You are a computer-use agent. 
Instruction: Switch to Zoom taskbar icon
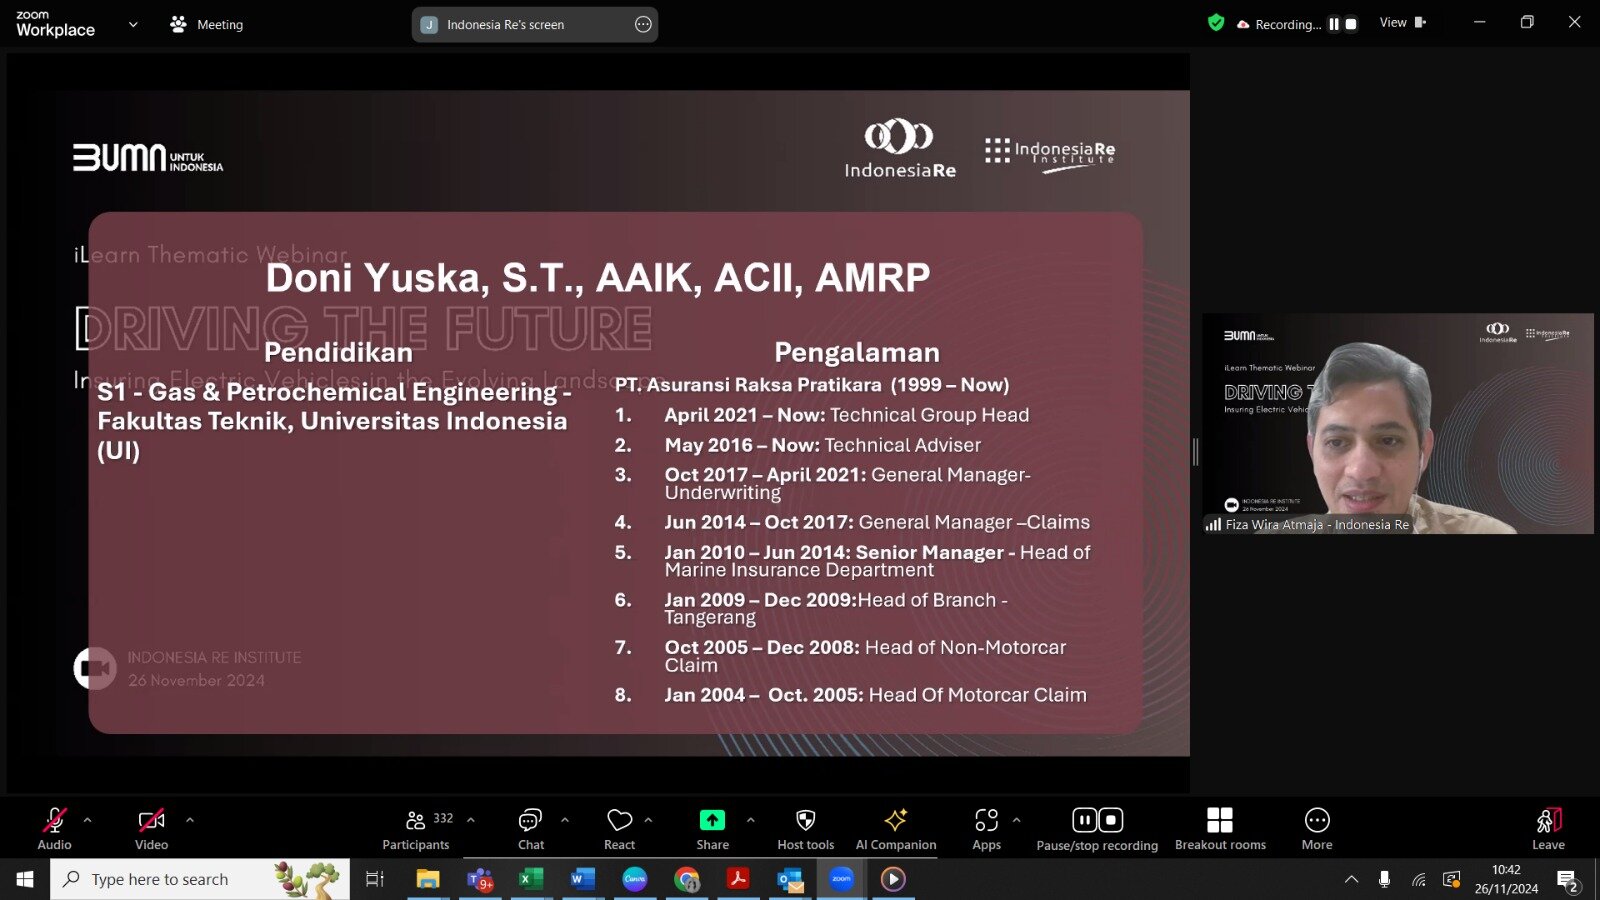point(842,879)
